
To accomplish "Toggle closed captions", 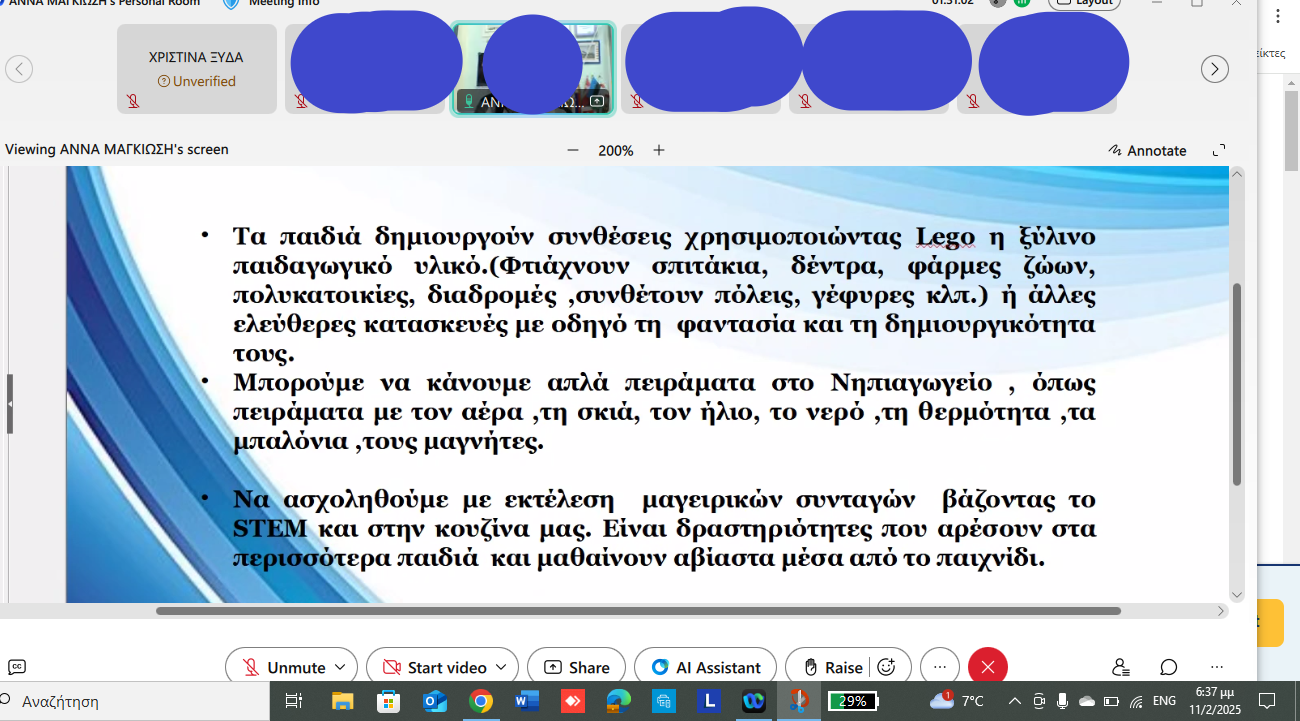I will click(x=16, y=667).
